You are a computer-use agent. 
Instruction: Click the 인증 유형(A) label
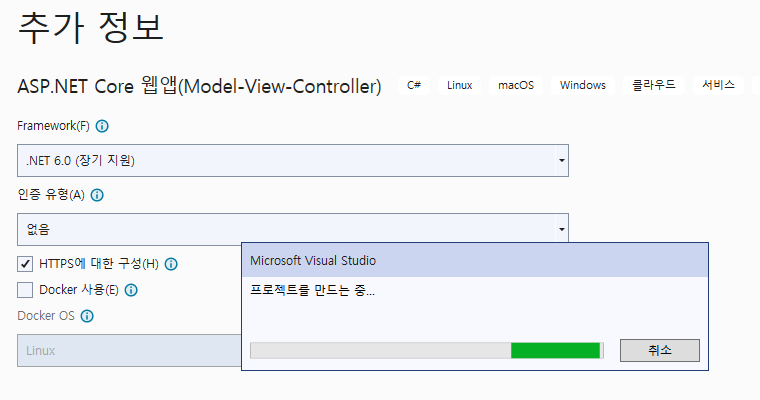pyautogui.click(x=51, y=195)
